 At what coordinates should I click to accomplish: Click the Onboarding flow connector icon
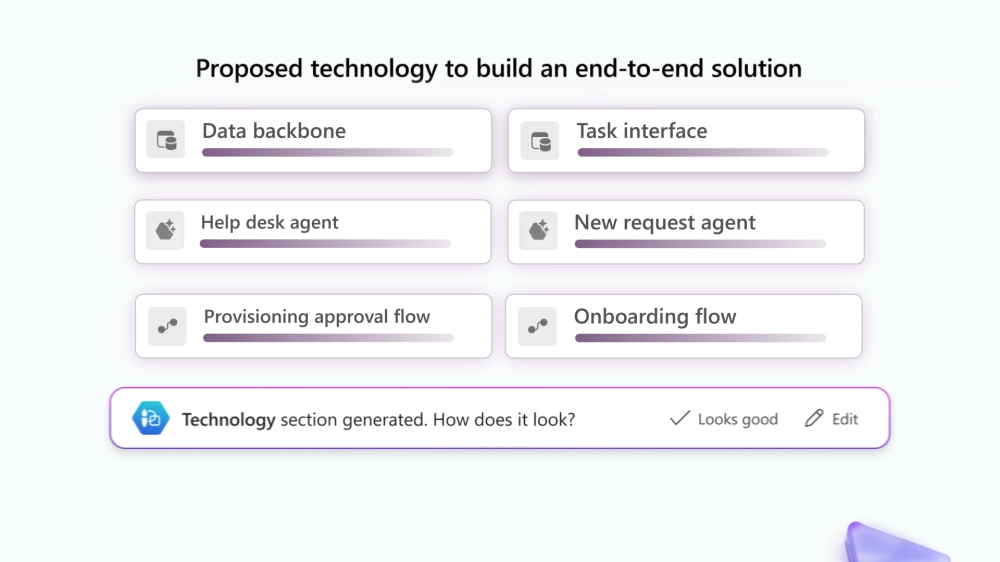tap(537, 326)
